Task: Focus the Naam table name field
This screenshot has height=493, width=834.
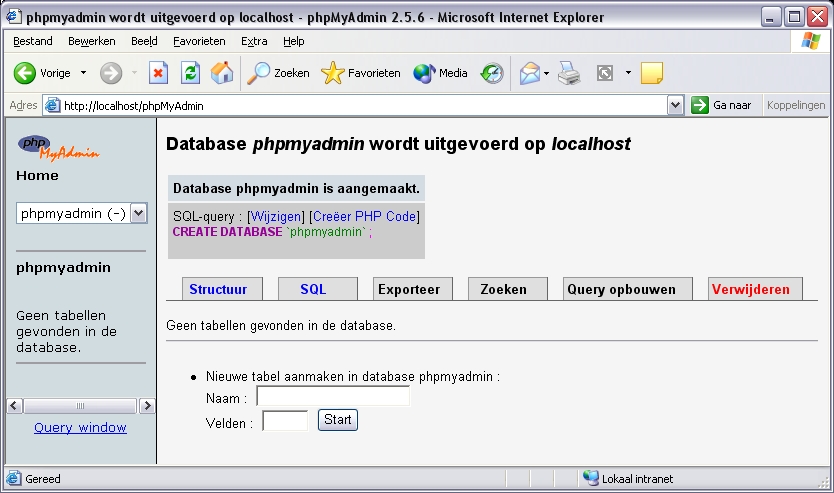Action: pyautogui.click(x=333, y=396)
